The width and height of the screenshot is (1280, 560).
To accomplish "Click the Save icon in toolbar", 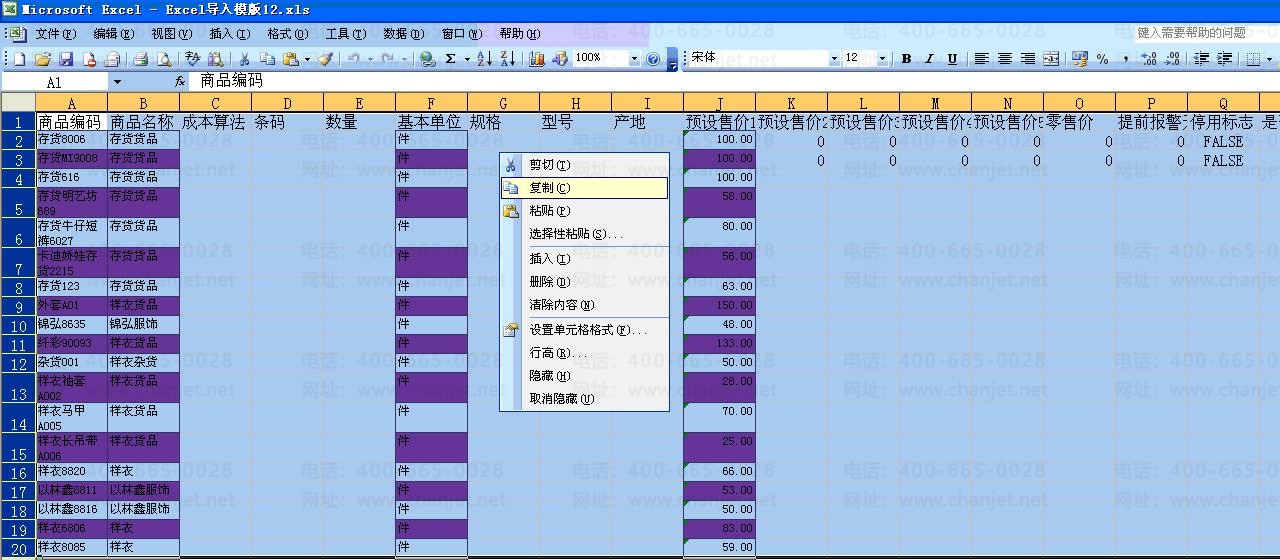I will click(x=66, y=60).
